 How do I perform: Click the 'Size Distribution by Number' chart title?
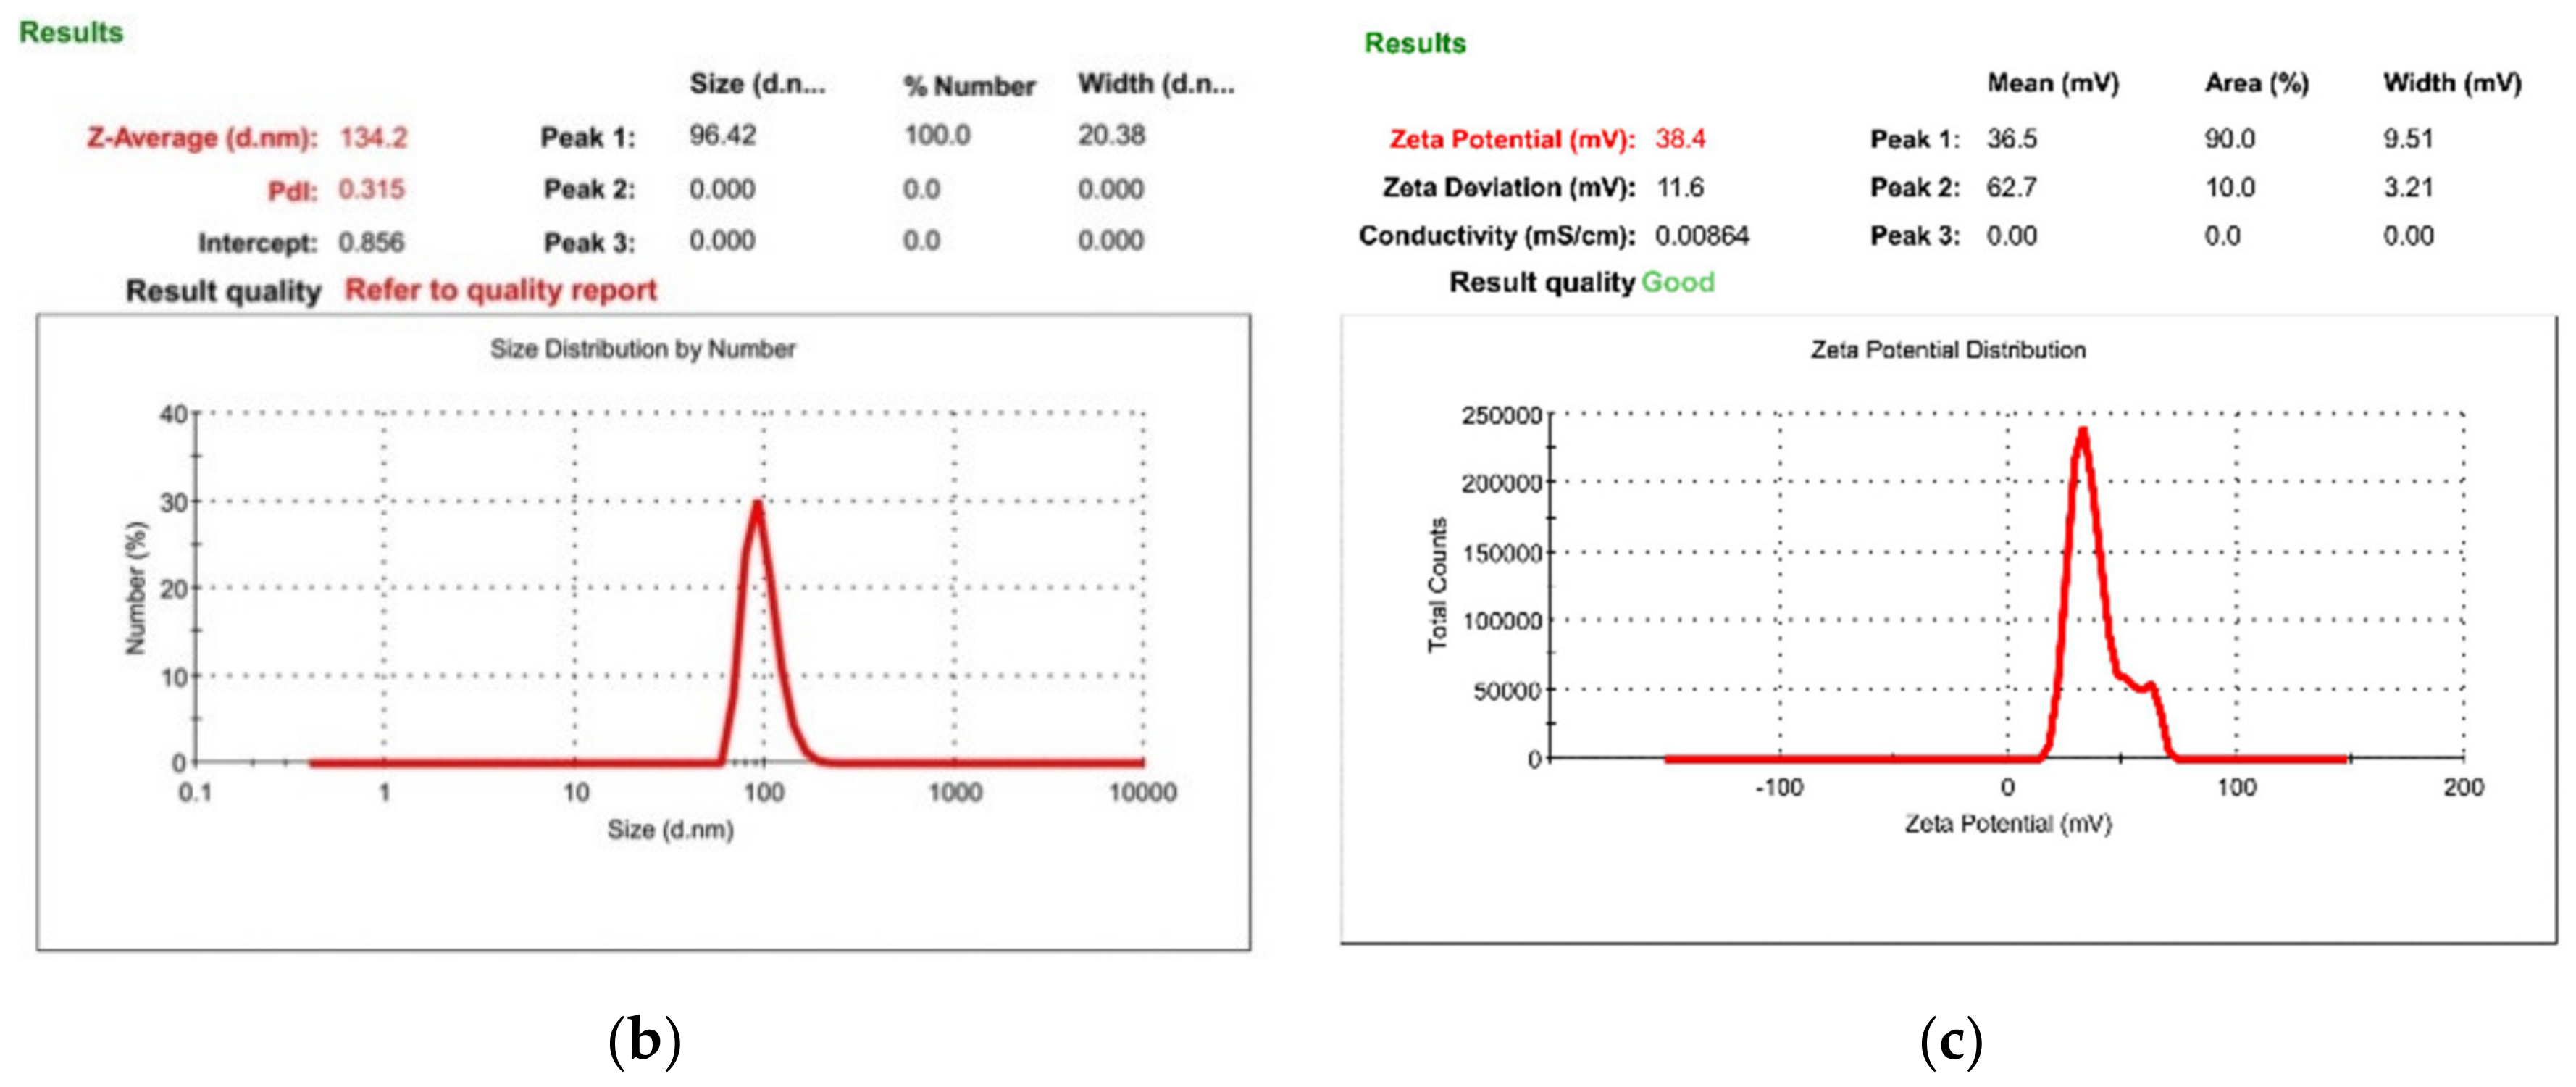642,349
